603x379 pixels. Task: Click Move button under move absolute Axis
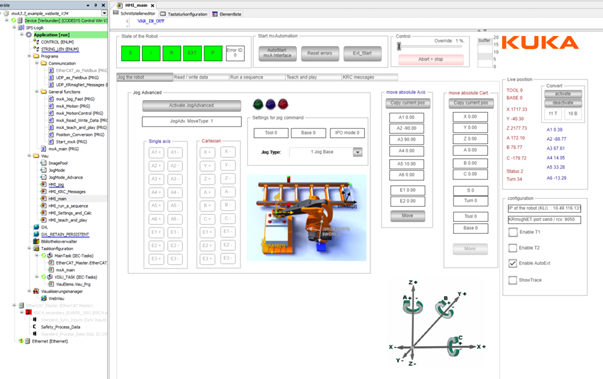click(x=407, y=216)
